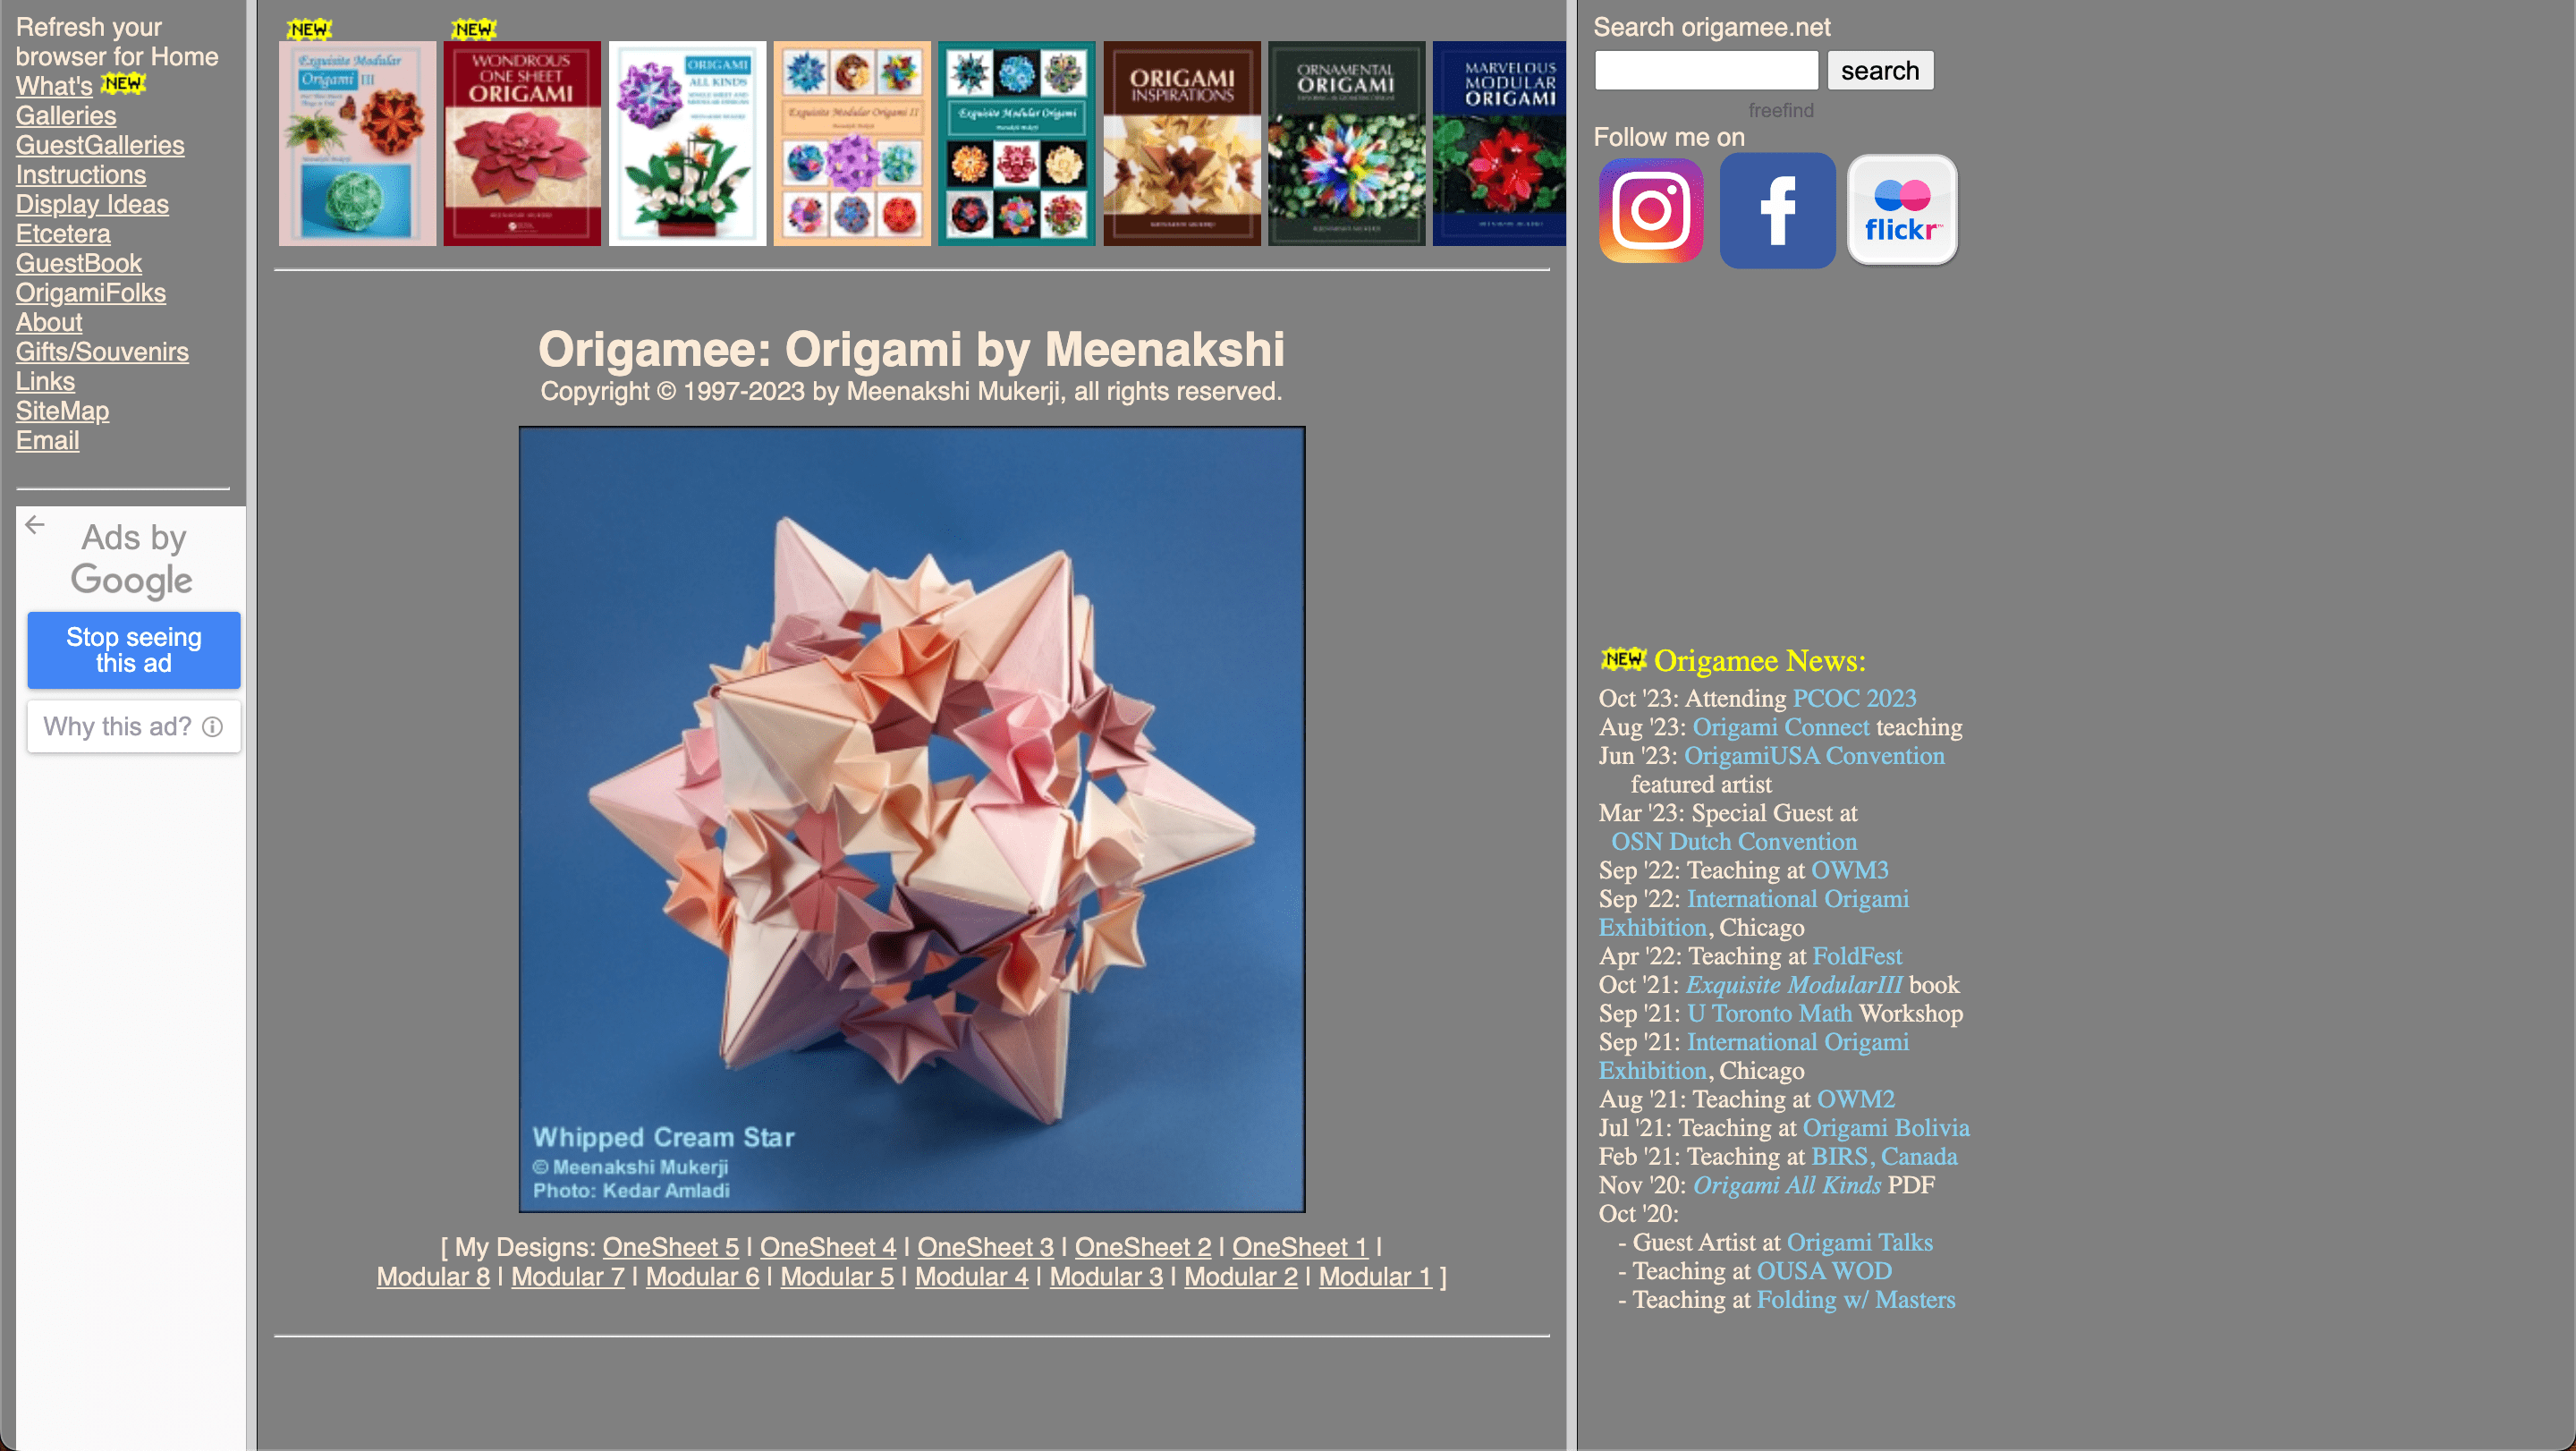Open the Instructions menu link
This screenshot has width=2576, height=1451.
click(81, 175)
